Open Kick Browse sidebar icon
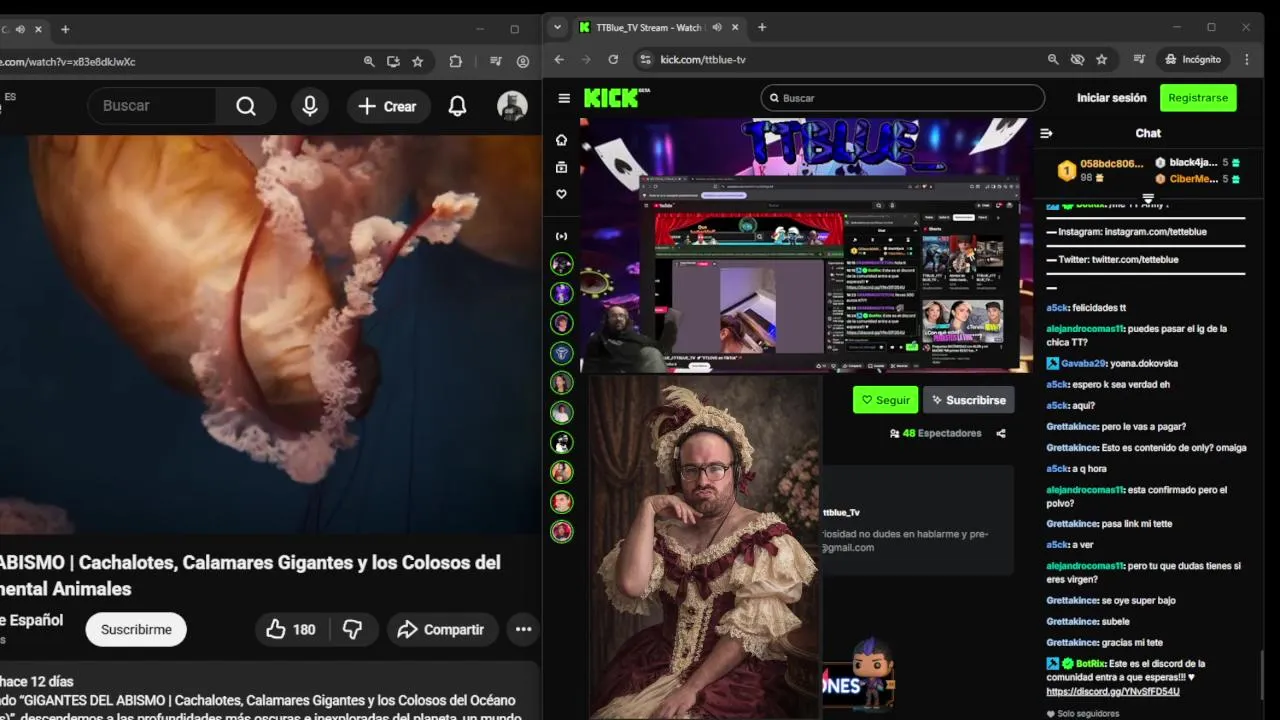 561,167
